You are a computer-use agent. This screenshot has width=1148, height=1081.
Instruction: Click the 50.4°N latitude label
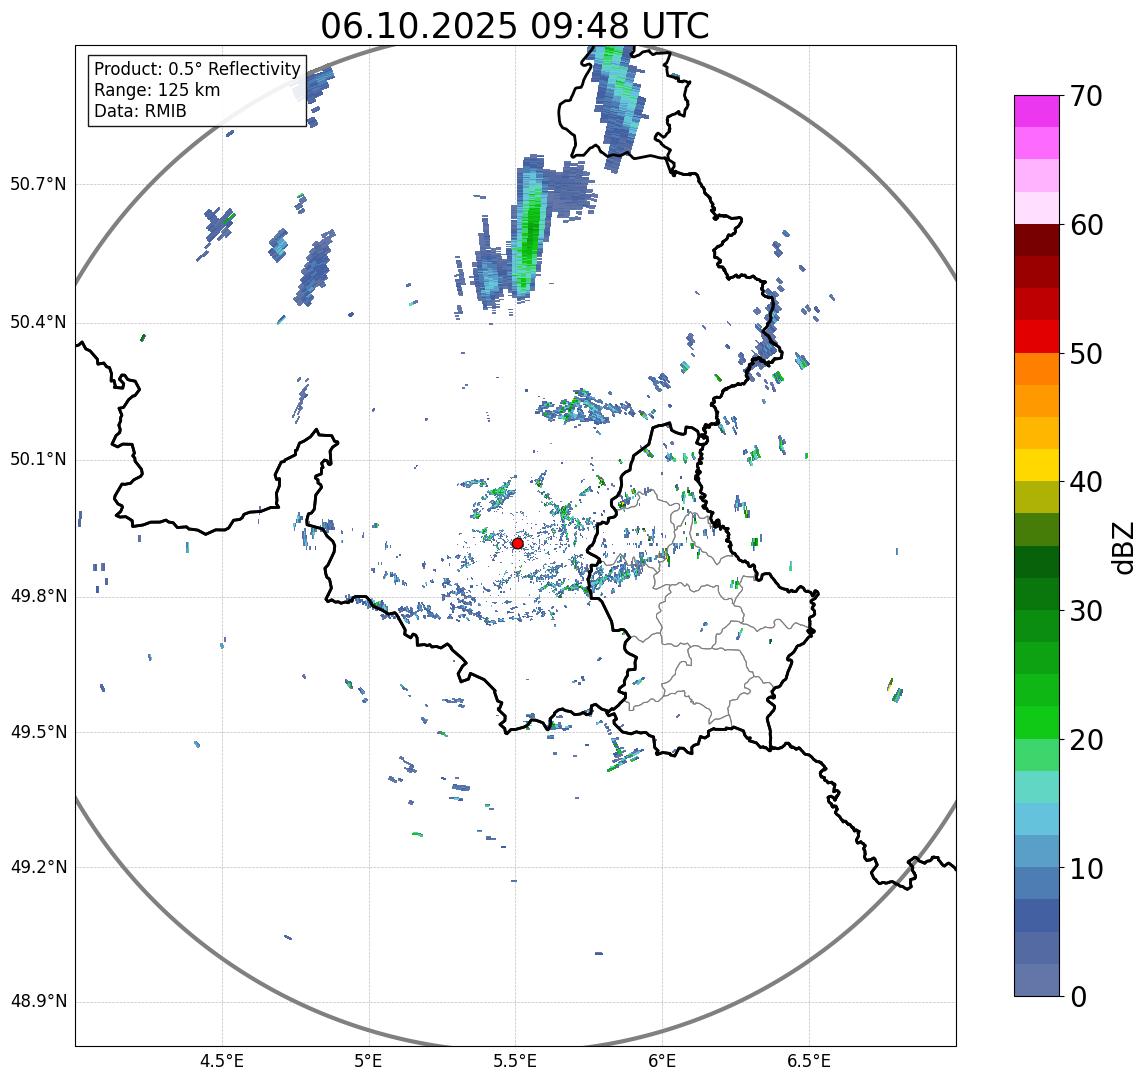pos(38,322)
